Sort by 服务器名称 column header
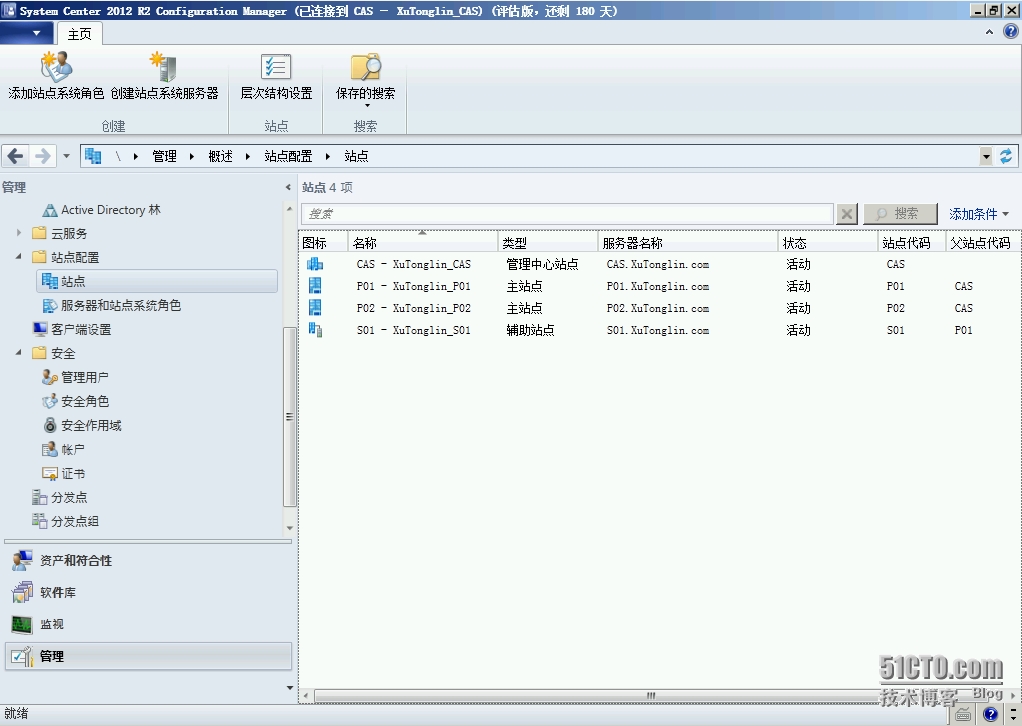Image resolution: width=1022 pixels, height=726 pixels. tap(688, 242)
